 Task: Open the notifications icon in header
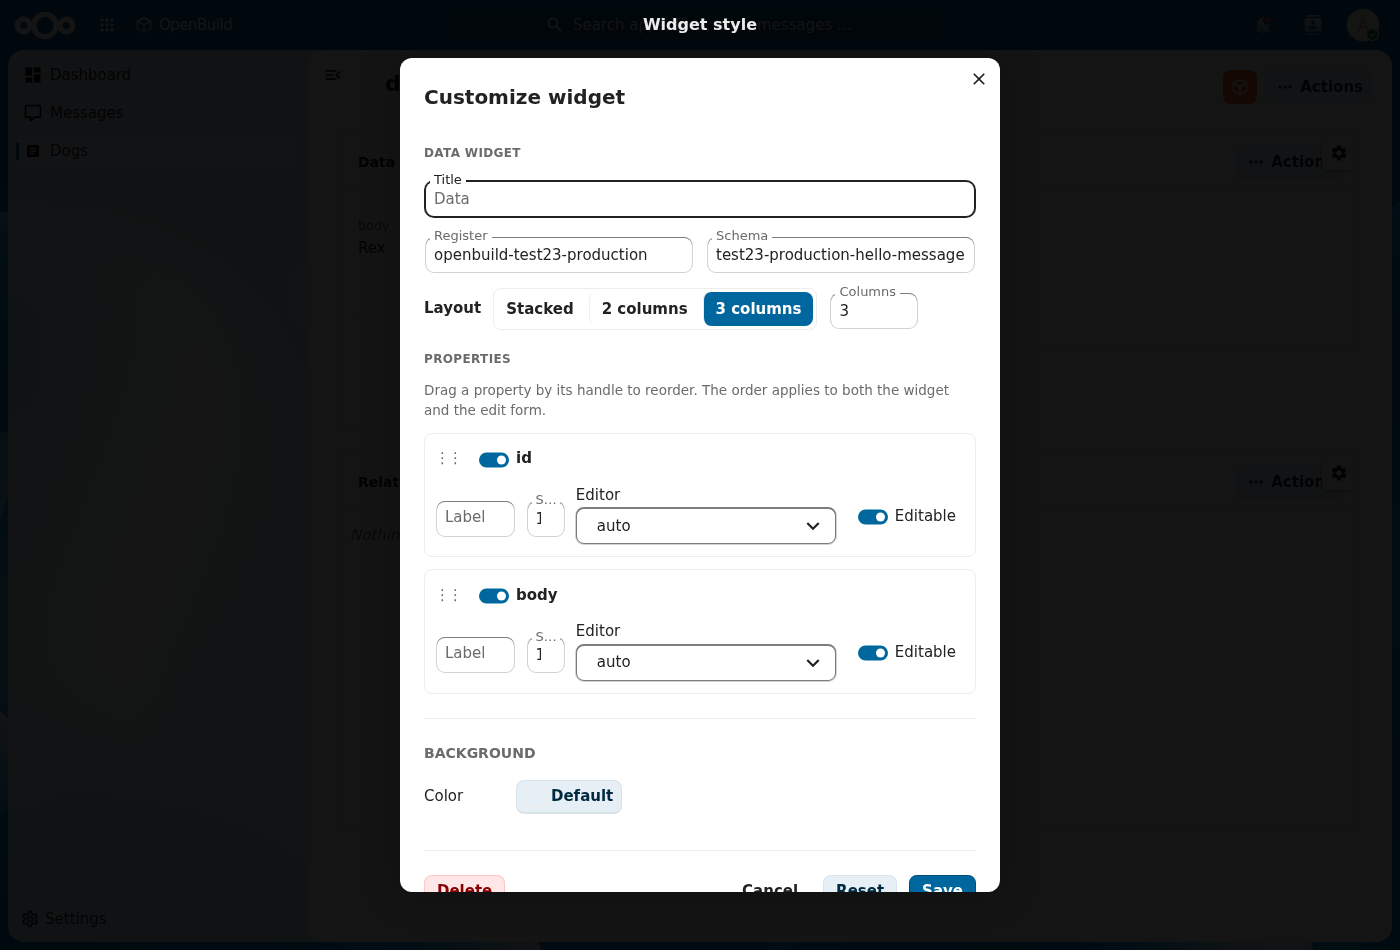tap(1265, 25)
